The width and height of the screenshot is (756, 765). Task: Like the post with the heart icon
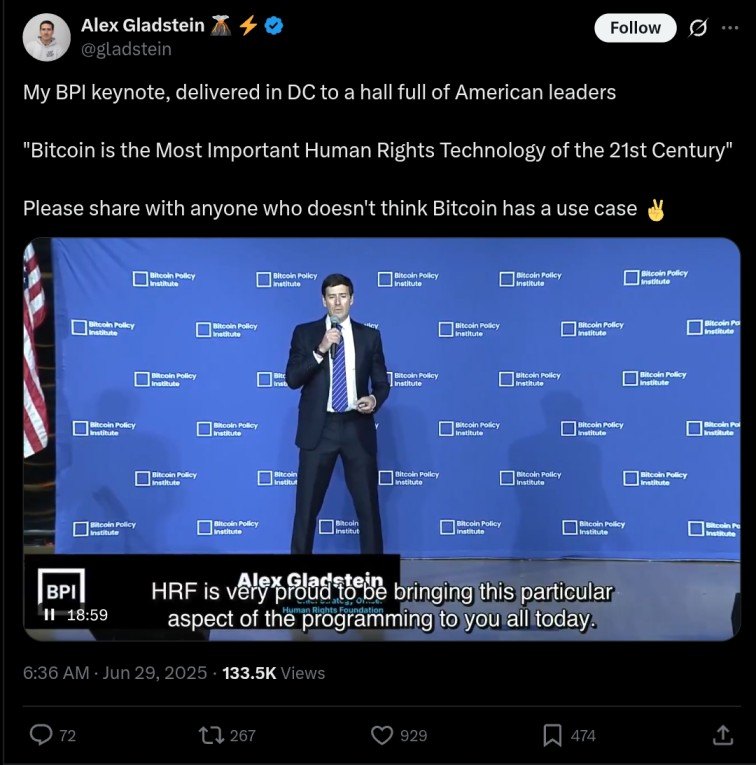tap(381, 735)
